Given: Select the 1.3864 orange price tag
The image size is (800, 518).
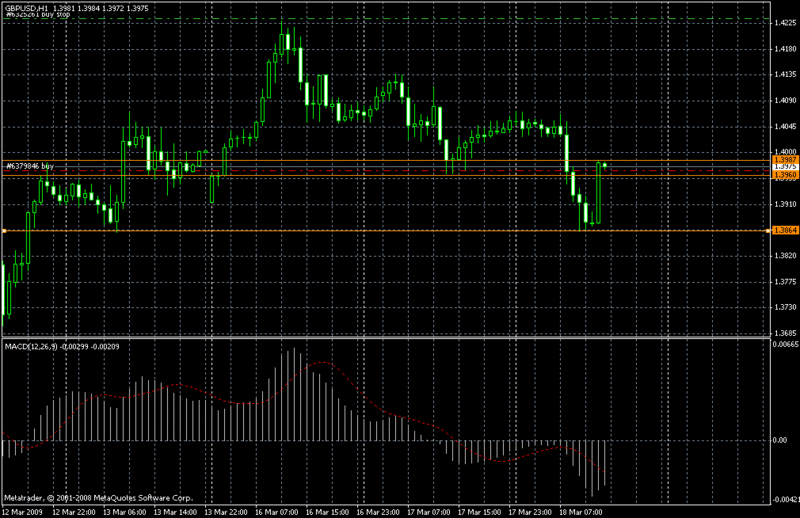Looking at the screenshot, I should (783, 231).
